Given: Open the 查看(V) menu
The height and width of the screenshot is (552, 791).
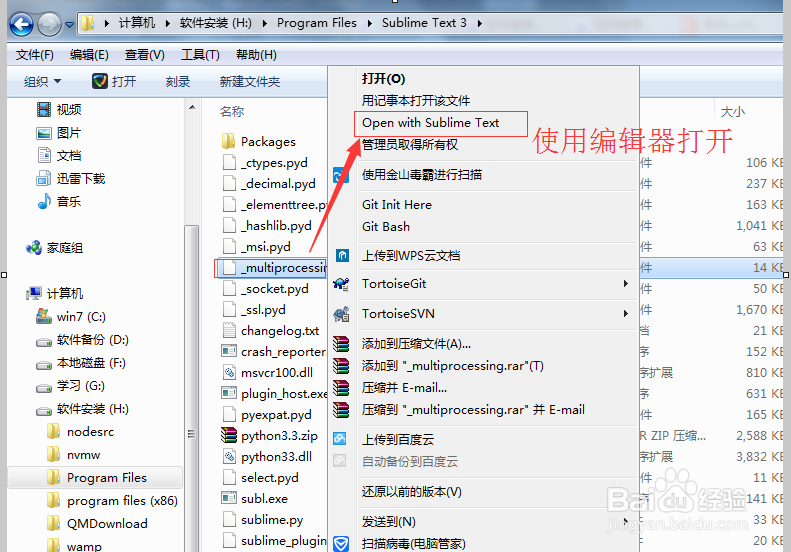Looking at the screenshot, I should point(145,54).
